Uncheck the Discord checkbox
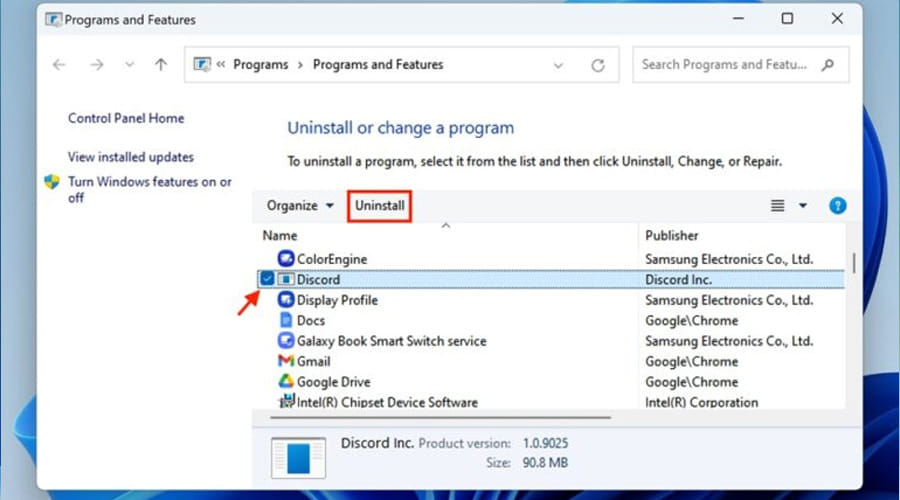The width and height of the screenshot is (900, 500). (x=267, y=279)
